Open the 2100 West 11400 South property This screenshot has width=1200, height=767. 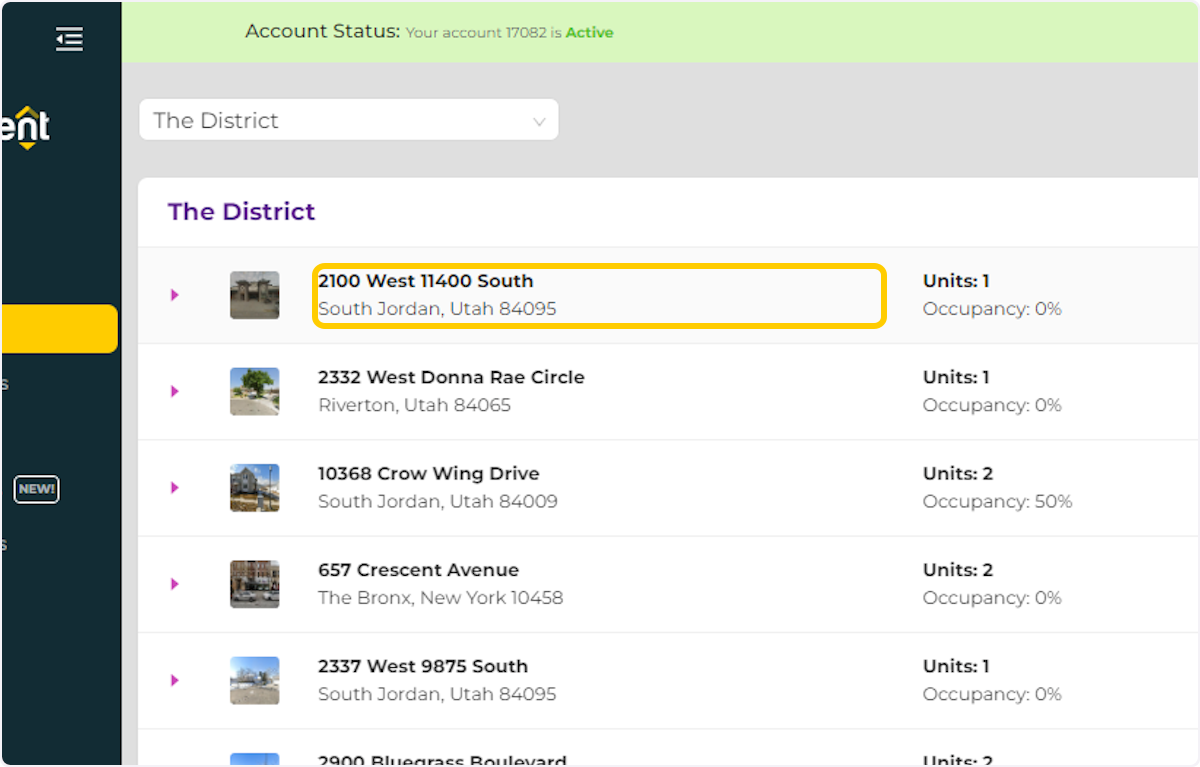[425, 281]
